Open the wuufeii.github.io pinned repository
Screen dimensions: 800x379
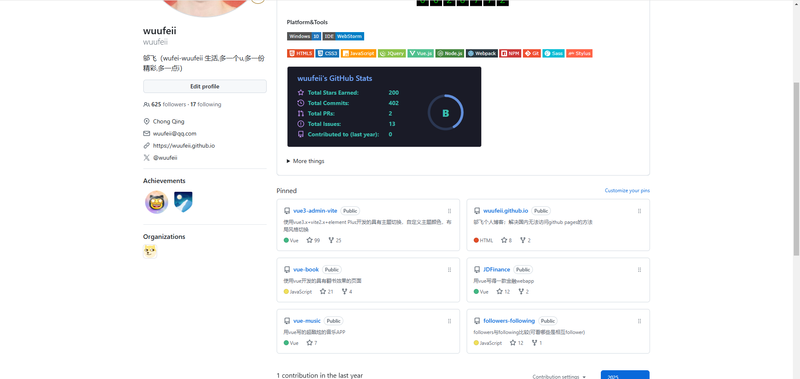pyautogui.click(x=506, y=211)
